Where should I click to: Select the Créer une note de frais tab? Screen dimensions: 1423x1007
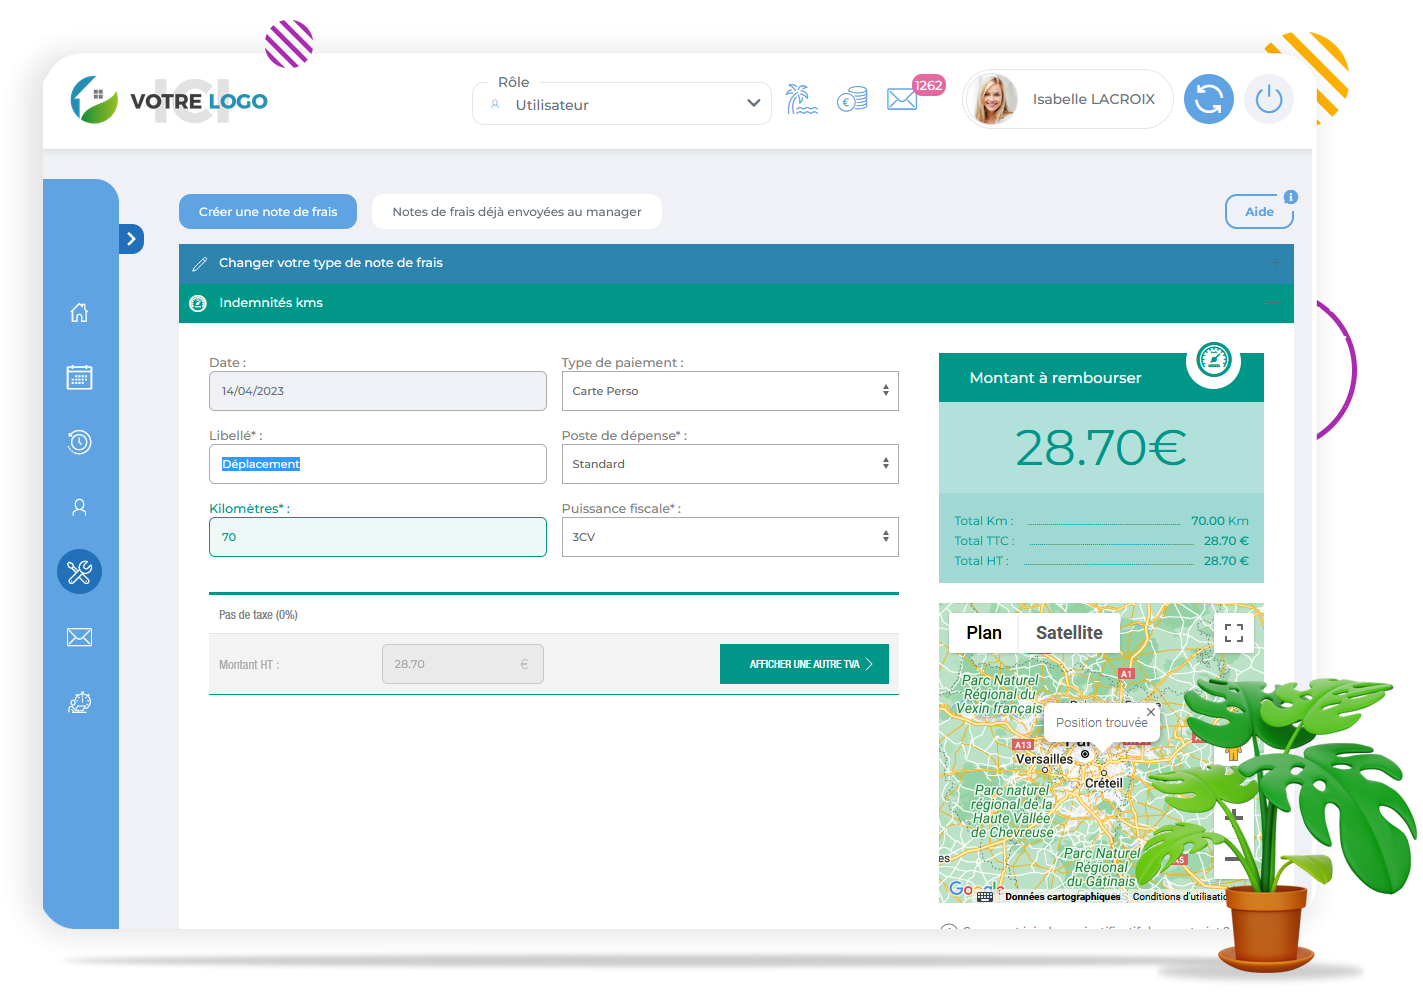pyautogui.click(x=268, y=212)
